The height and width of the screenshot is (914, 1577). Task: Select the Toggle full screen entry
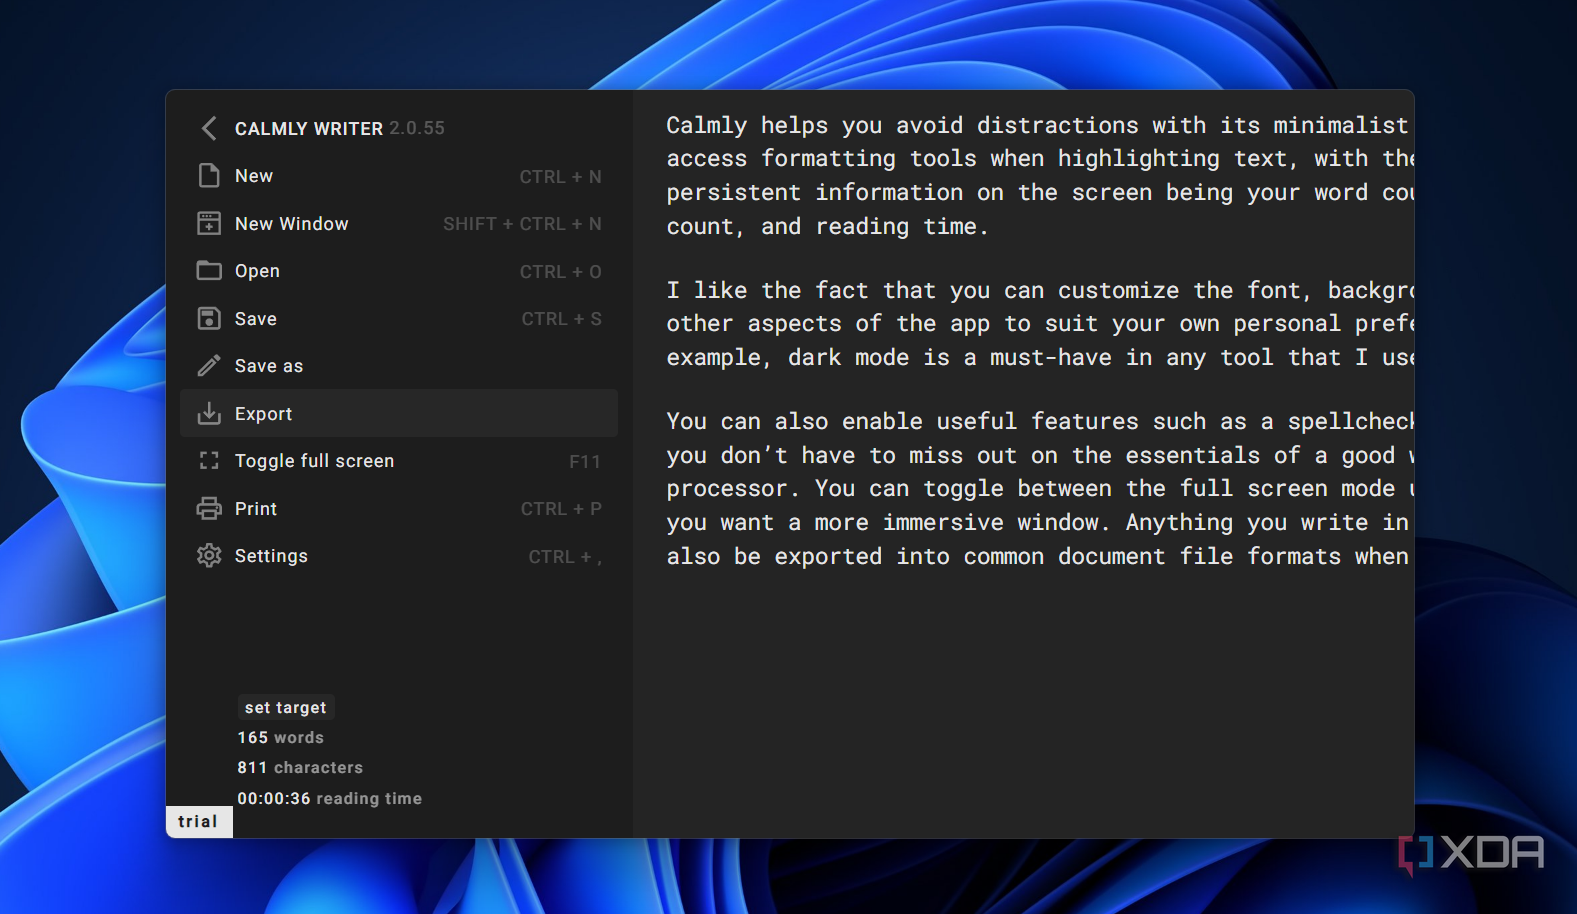click(399, 461)
